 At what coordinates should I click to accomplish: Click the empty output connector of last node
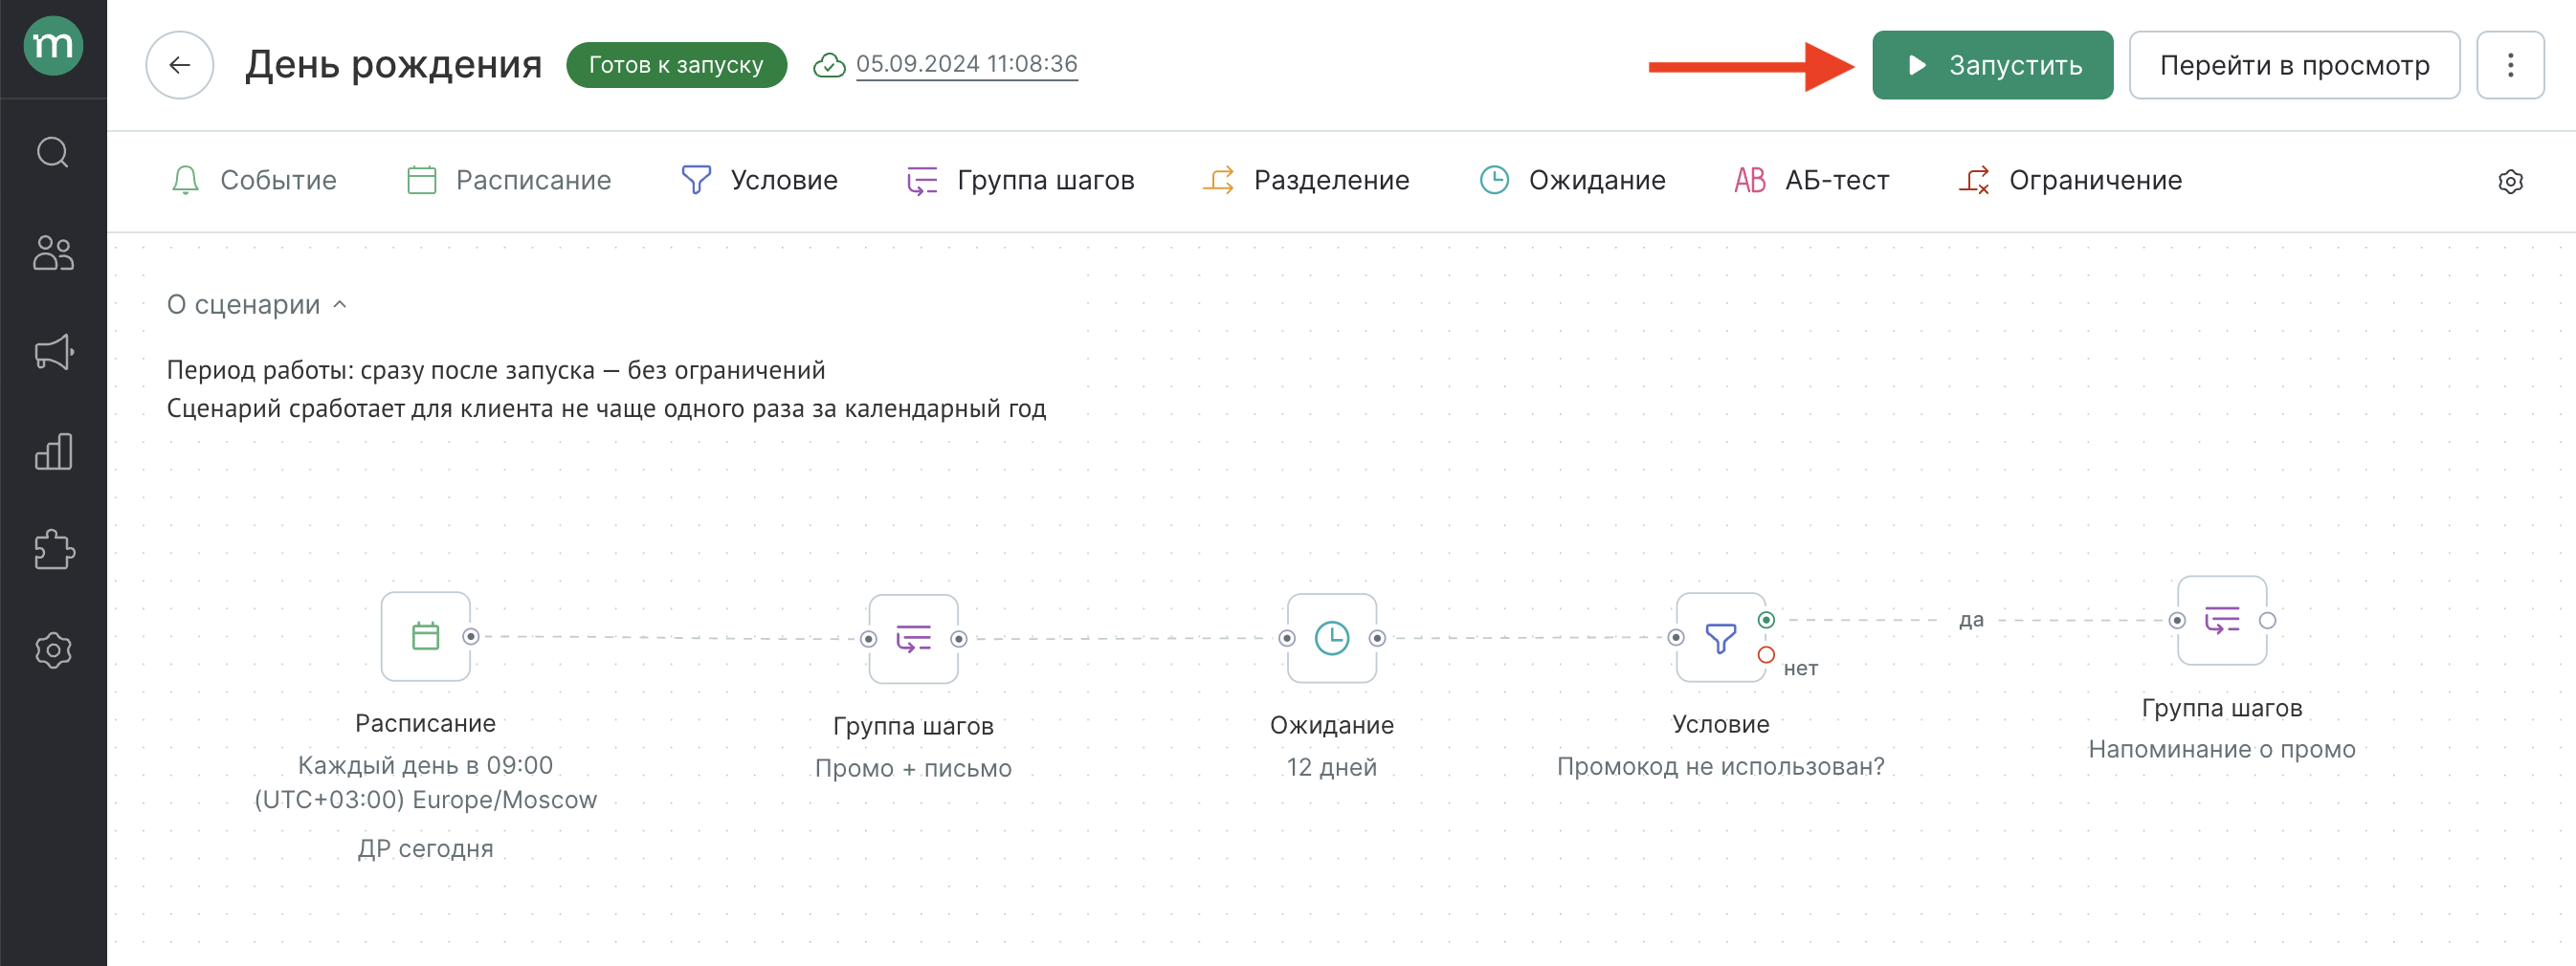point(2268,620)
